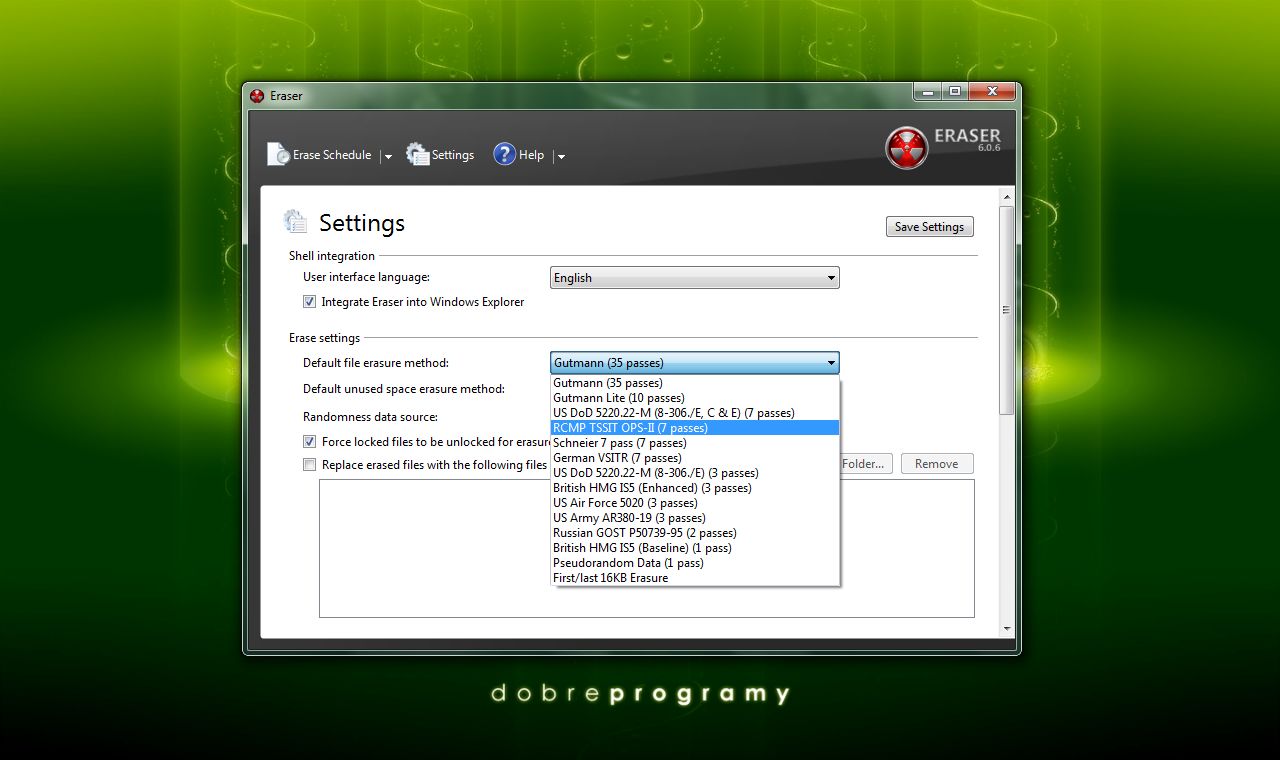Viewport: 1280px width, 760px height.
Task: Toggle Force locked files to be unlocked
Action: point(310,441)
